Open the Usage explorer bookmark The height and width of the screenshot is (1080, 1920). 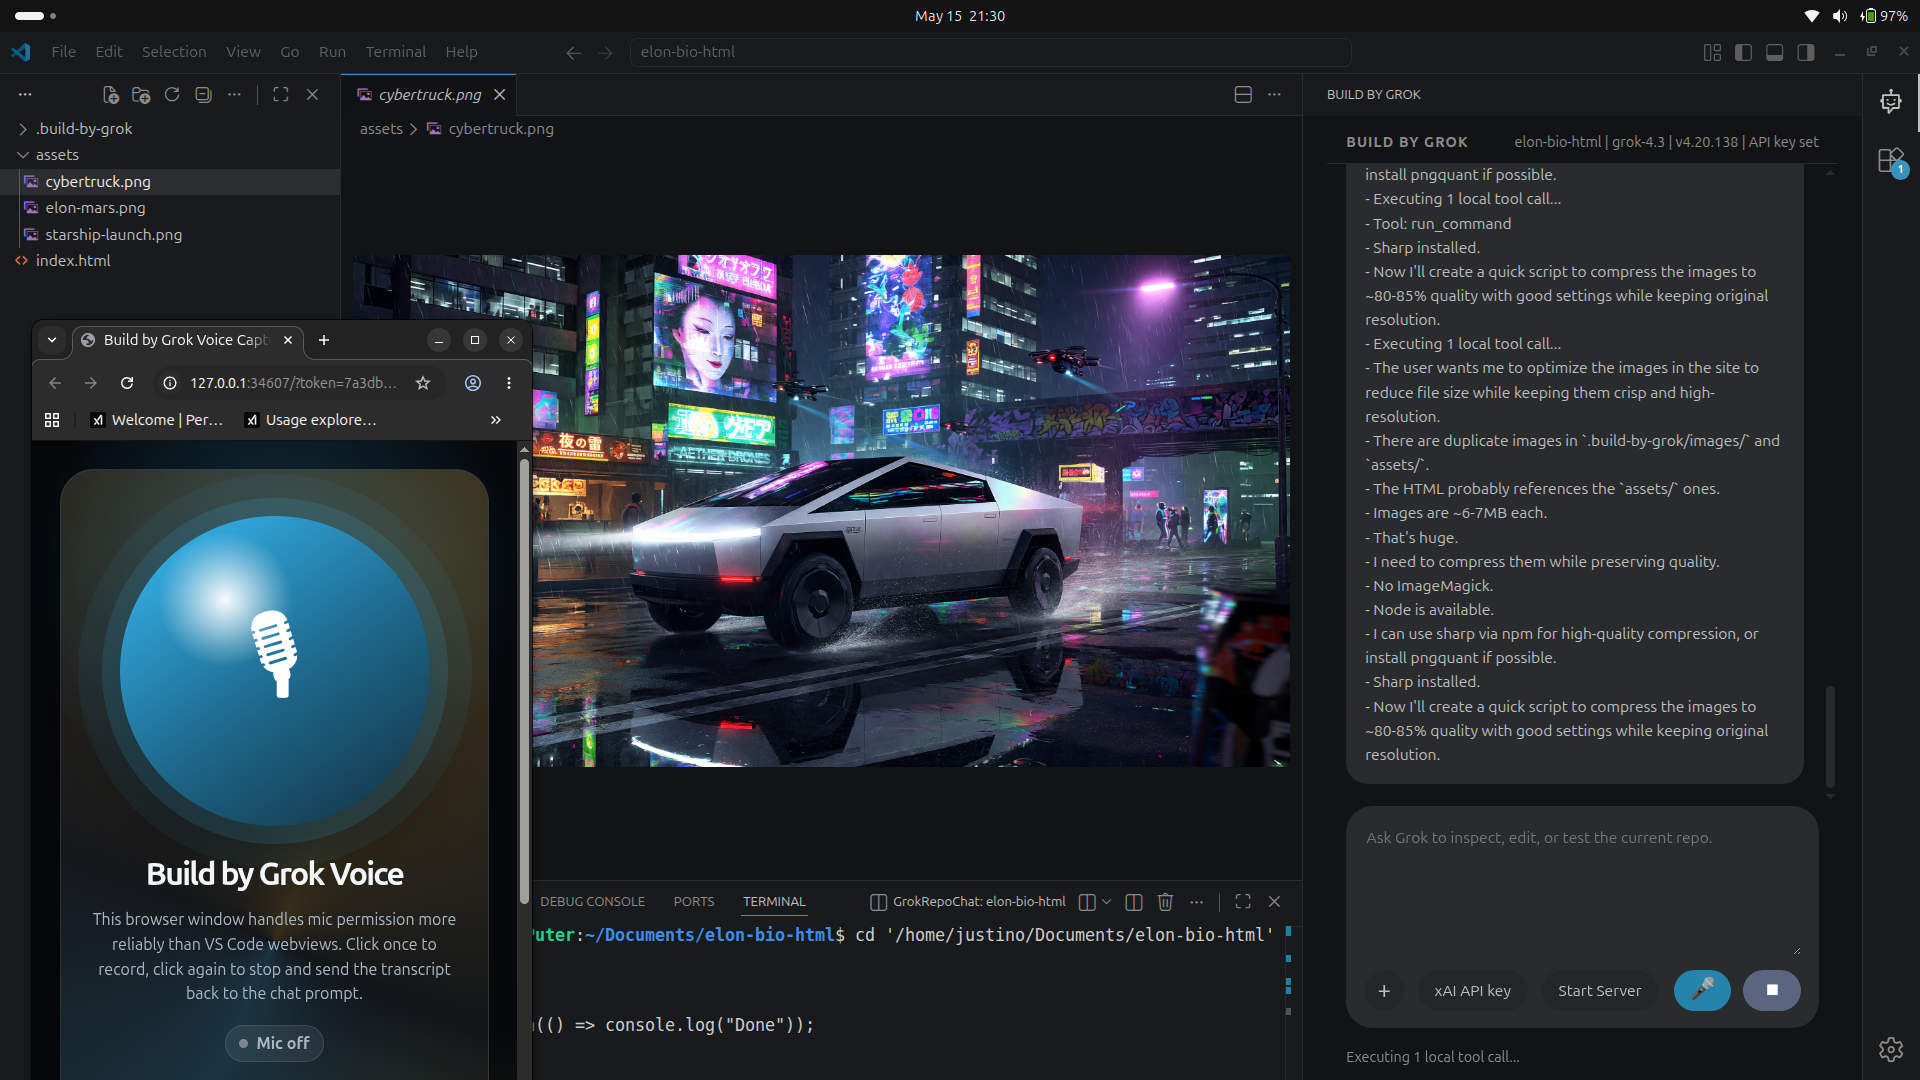click(x=311, y=420)
